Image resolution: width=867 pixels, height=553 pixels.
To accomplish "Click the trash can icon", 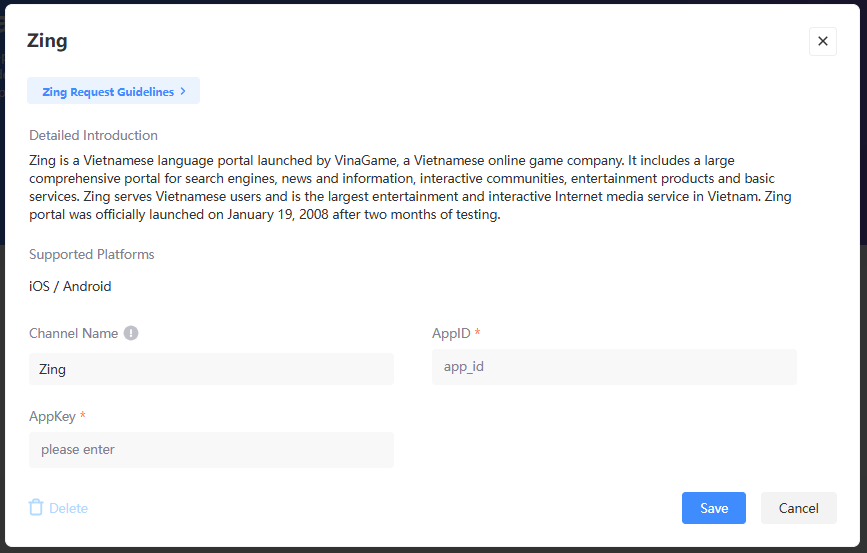I will pyautogui.click(x=36, y=508).
